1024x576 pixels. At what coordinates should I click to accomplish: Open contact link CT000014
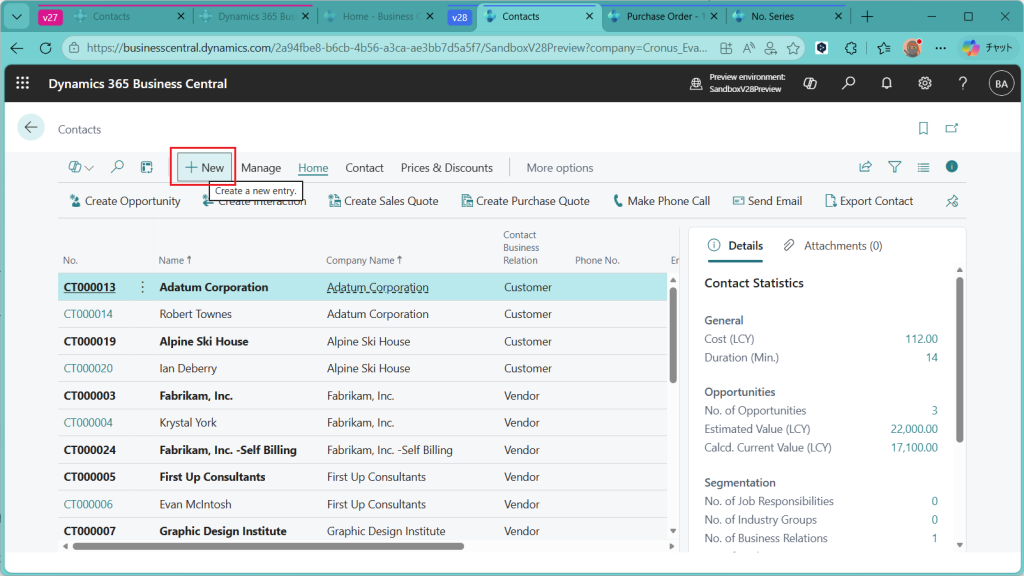pyautogui.click(x=88, y=314)
